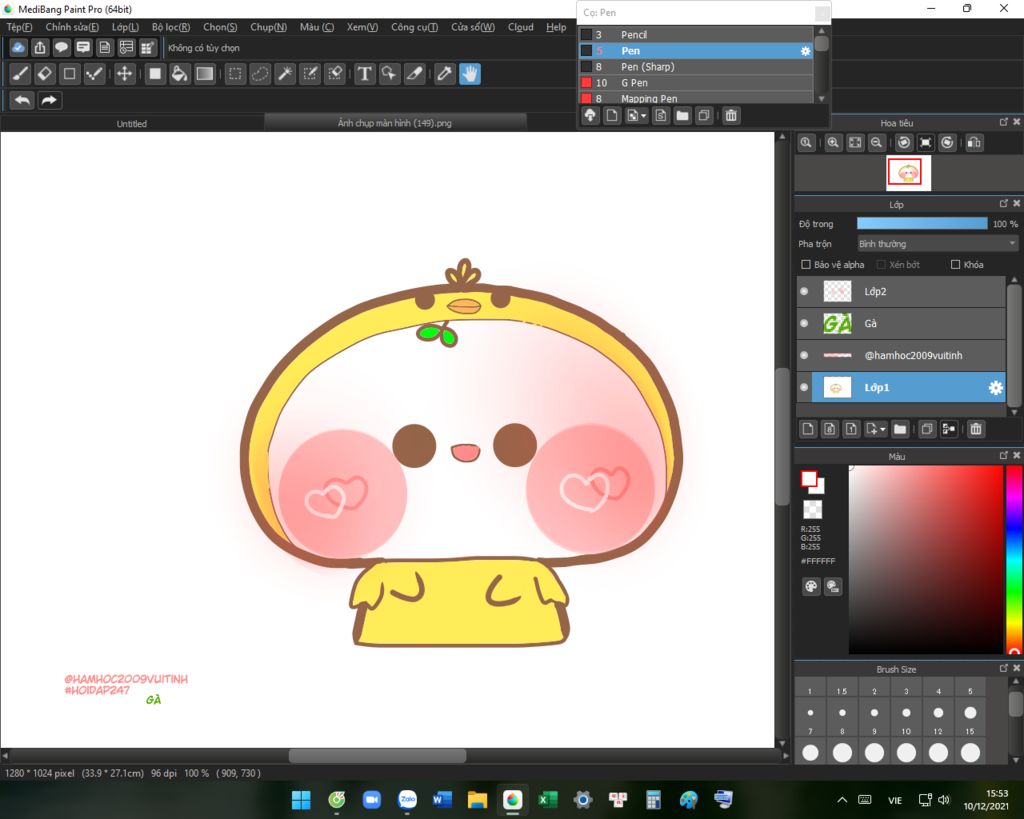Open the Pen brush settings gear
The image size is (1024, 819).
point(805,51)
